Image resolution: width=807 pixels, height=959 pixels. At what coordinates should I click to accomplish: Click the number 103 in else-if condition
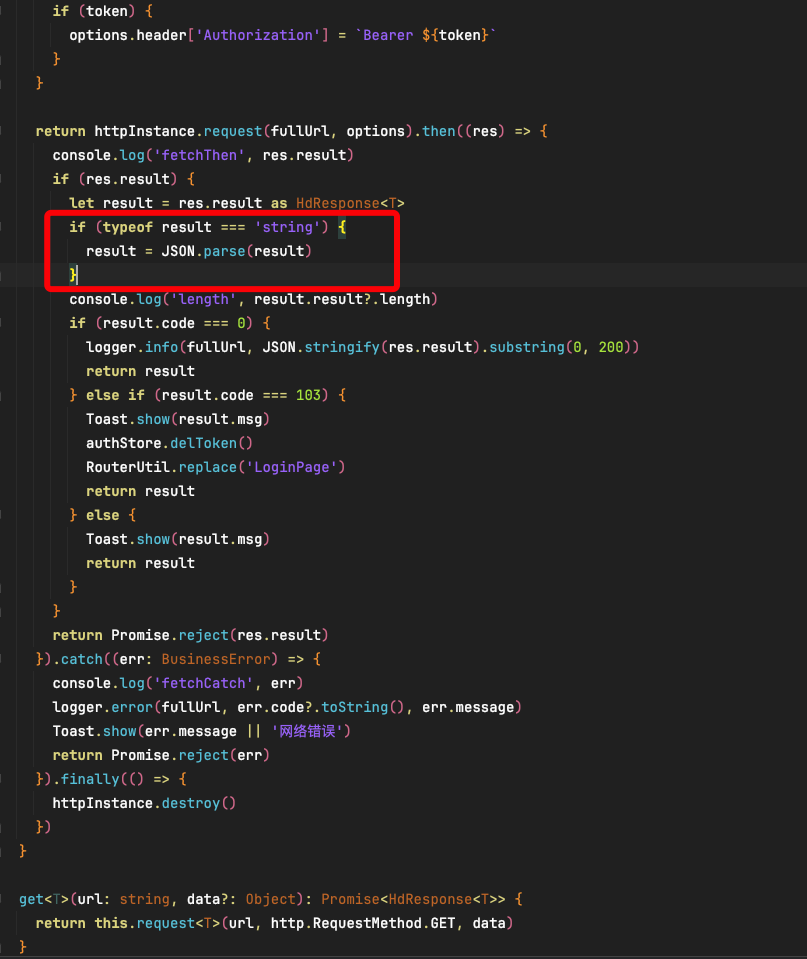[308, 395]
